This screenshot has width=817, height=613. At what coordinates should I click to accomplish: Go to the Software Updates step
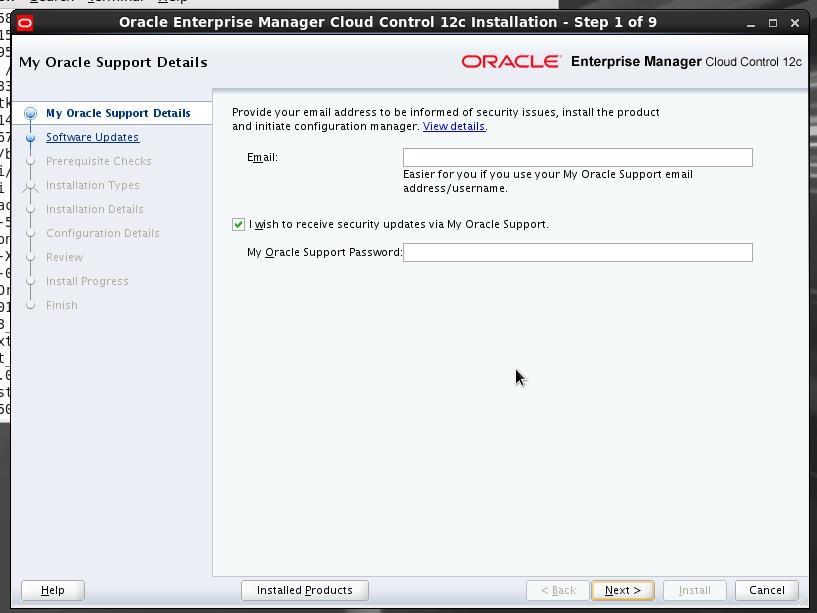92,137
